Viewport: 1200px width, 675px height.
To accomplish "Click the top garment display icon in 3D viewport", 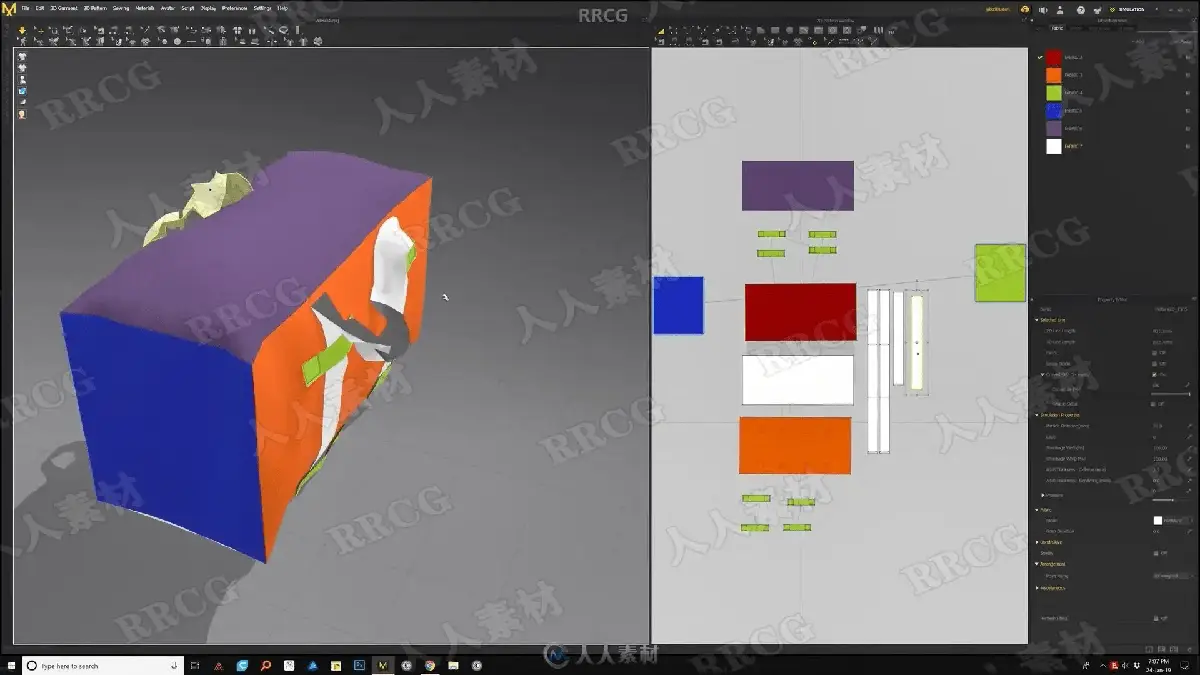I will [22, 57].
